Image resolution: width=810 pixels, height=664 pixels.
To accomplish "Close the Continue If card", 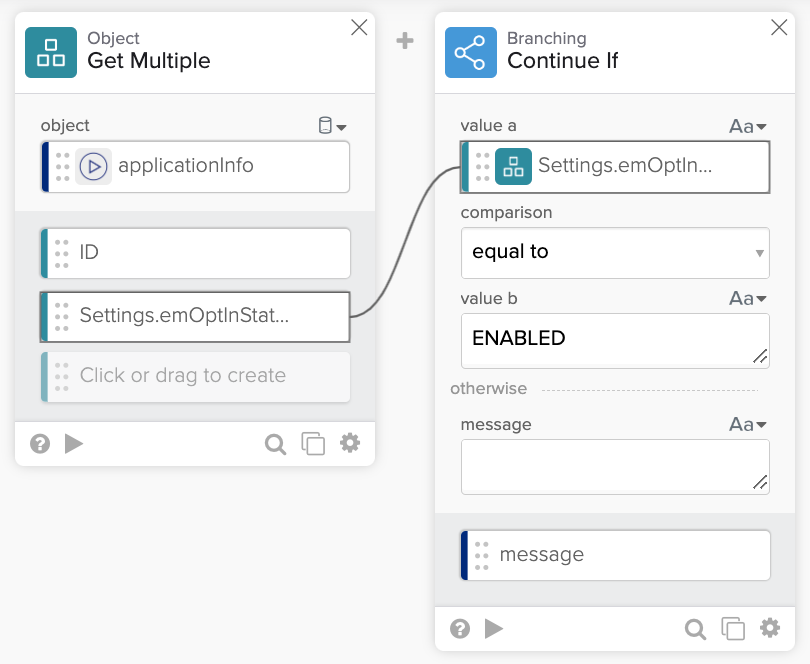I will click(779, 28).
